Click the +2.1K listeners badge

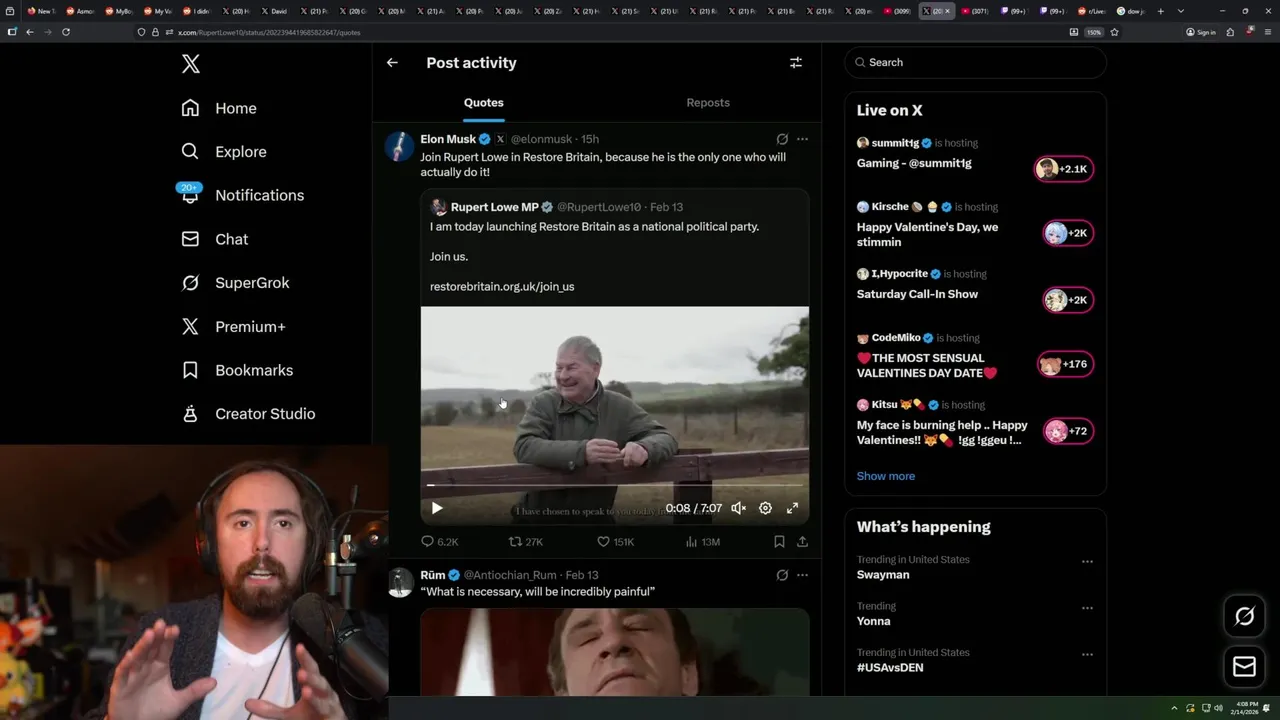tap(1064, 169)
